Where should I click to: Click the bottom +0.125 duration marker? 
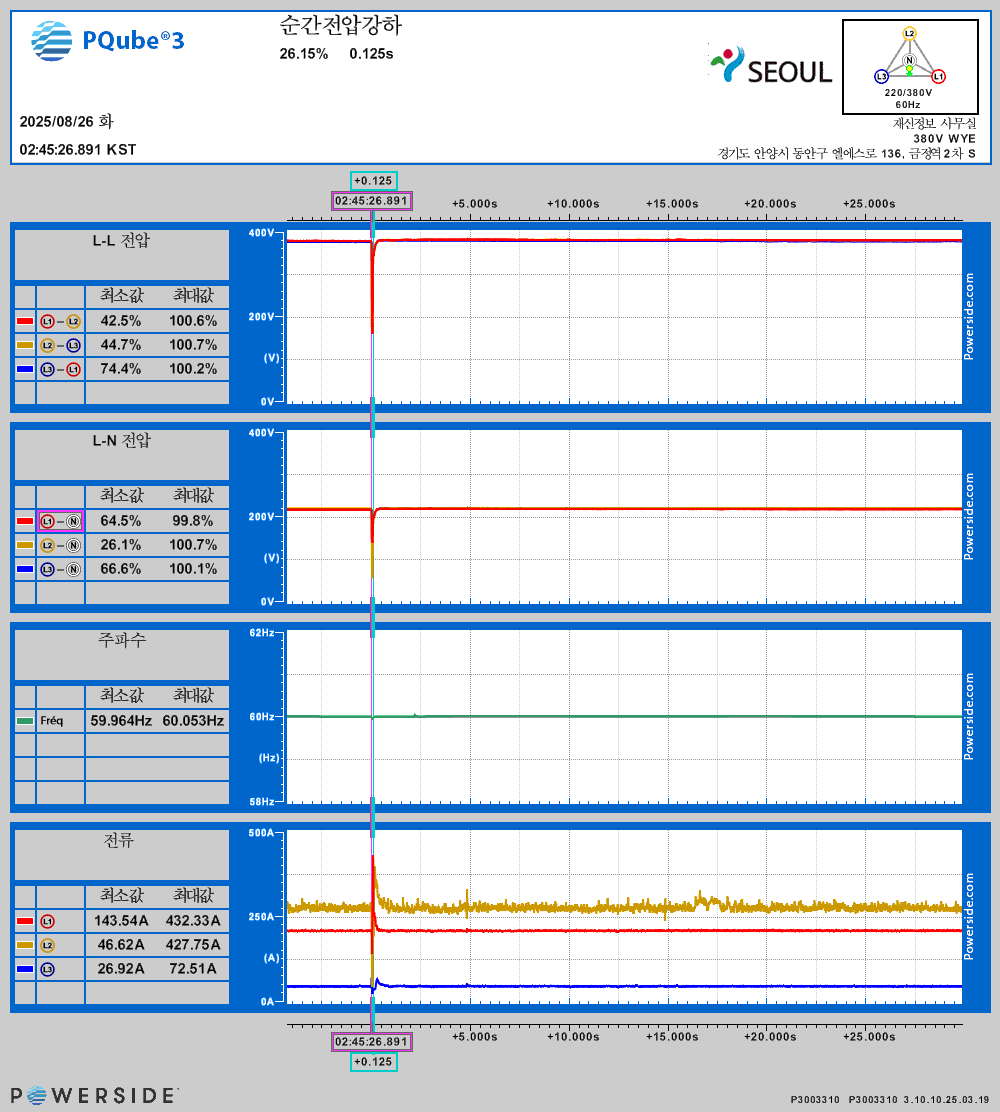tap(373, 1061)
